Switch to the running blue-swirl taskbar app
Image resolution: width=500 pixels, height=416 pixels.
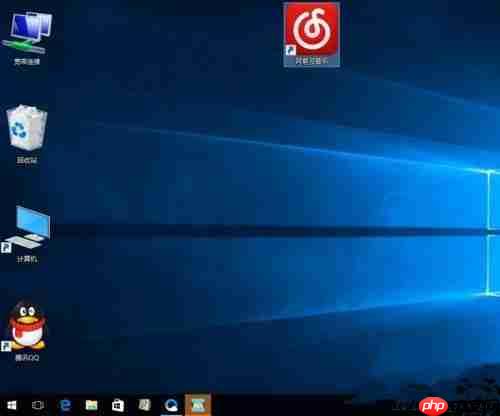tap(171, 405)
